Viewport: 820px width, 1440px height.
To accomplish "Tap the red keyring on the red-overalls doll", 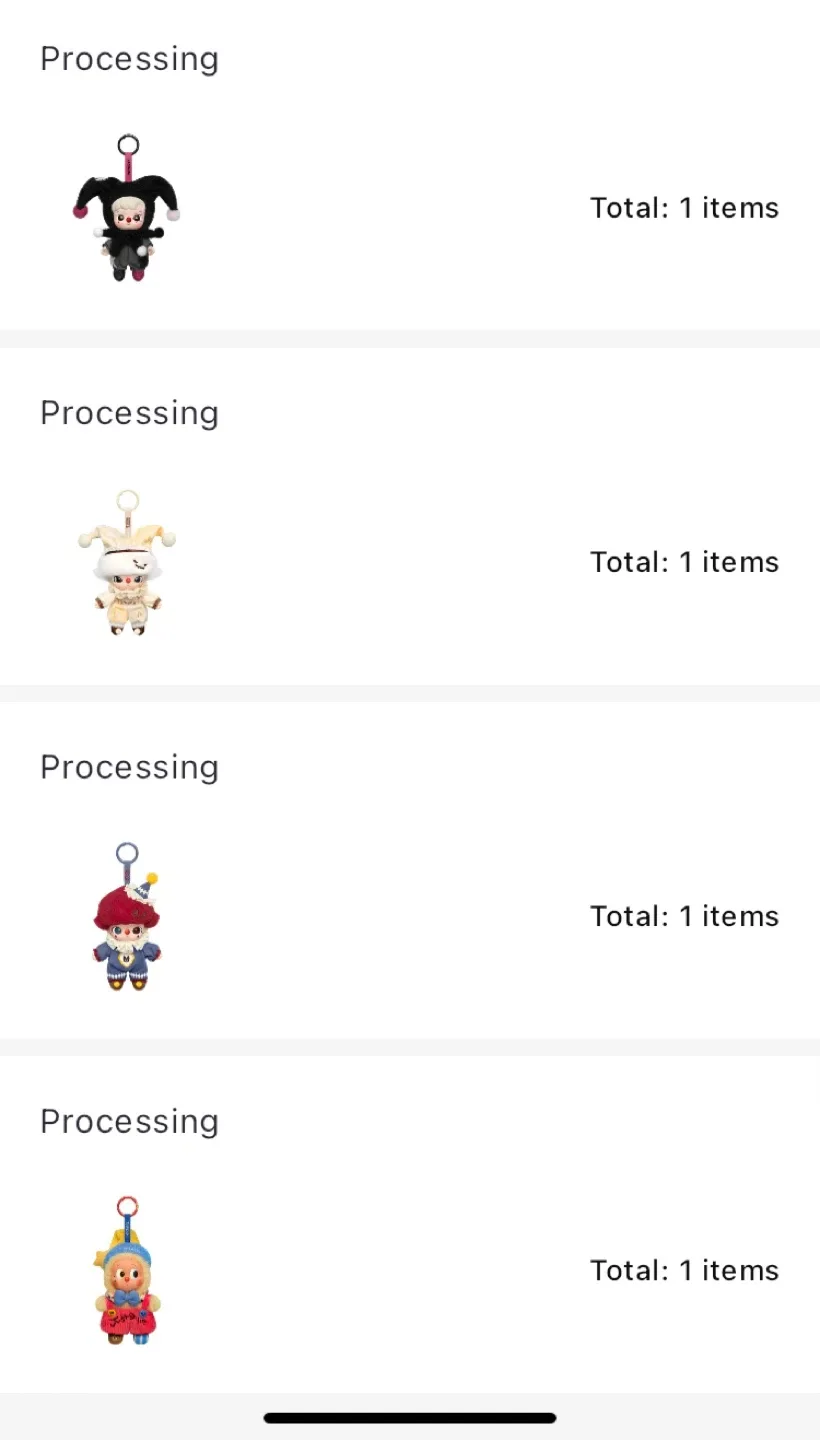I will [127, 1206].
